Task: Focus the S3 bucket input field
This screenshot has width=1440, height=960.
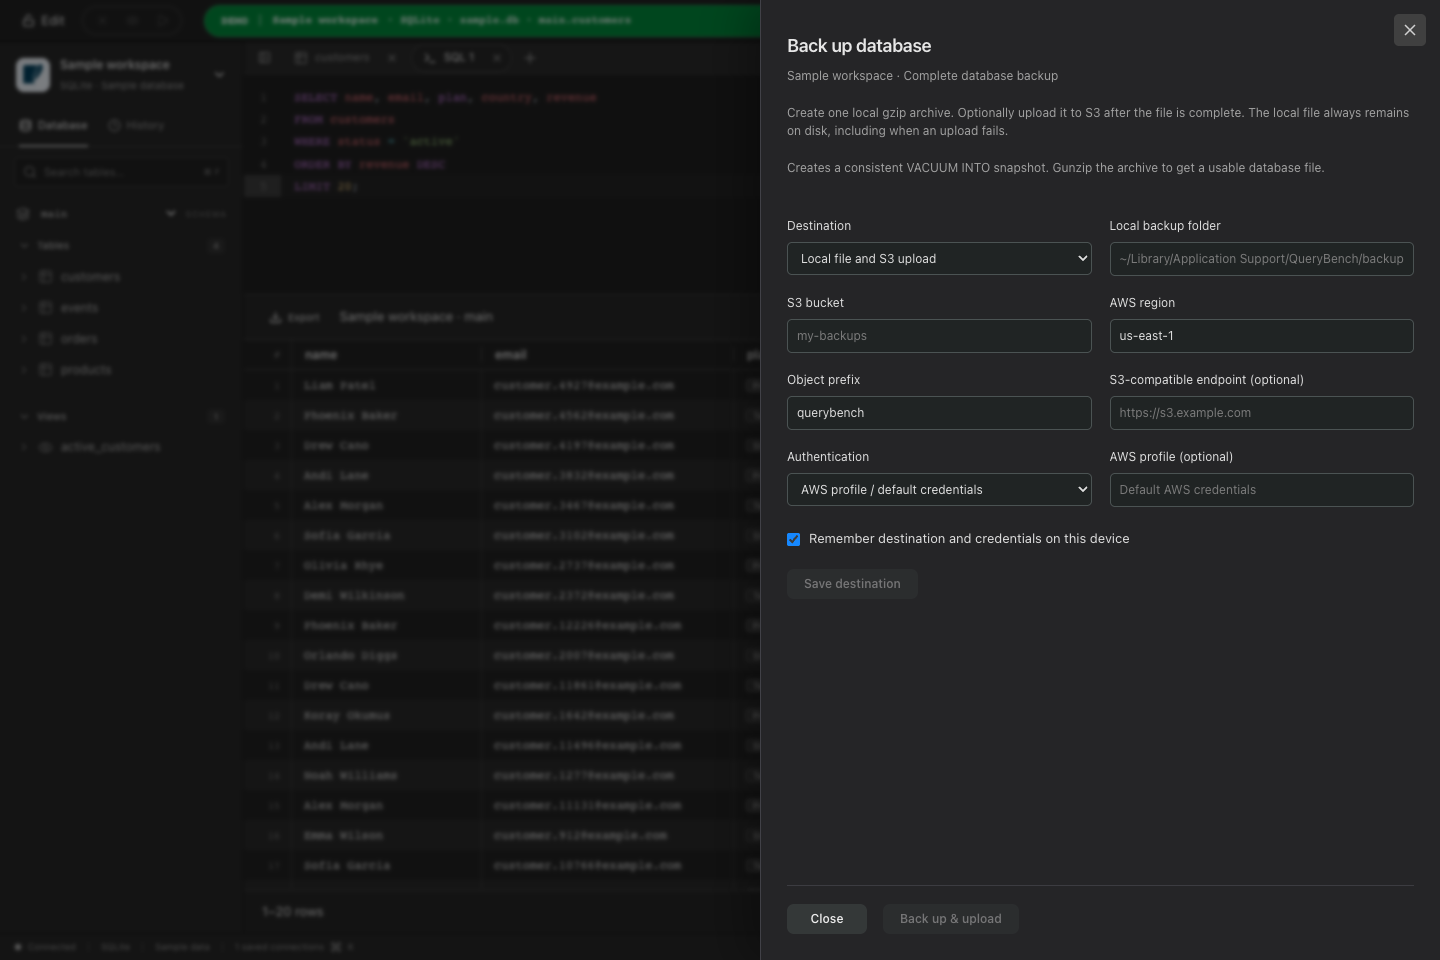Action: (939, 336)
